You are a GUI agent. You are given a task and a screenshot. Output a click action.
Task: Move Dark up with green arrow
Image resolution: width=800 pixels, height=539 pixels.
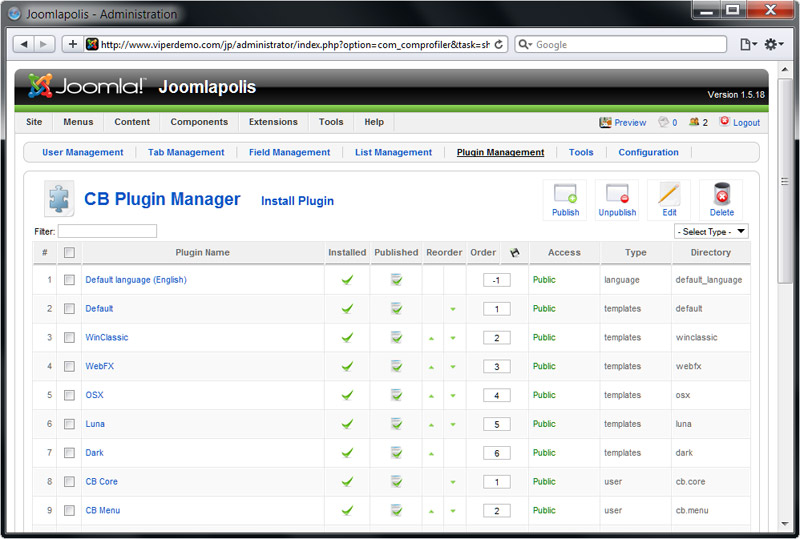[432, 453]
